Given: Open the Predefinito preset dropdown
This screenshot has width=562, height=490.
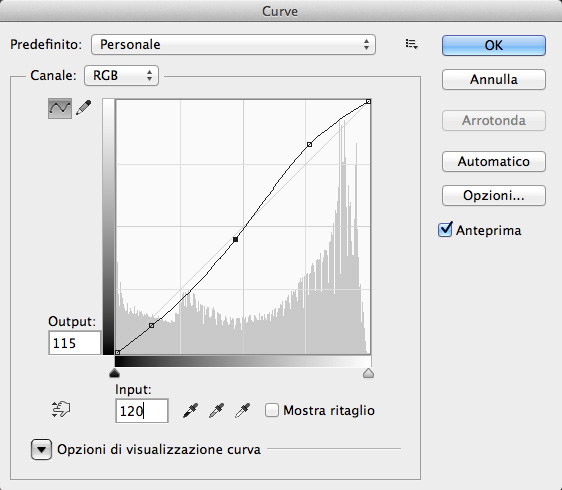Looking at the screenshot, I should [x=233, y=44].
